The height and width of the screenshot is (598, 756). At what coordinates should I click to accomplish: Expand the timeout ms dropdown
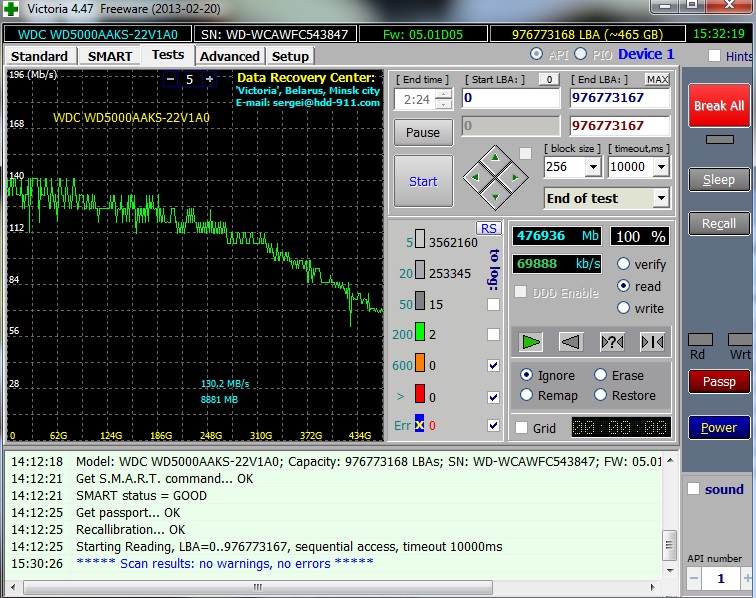(661, 167)
